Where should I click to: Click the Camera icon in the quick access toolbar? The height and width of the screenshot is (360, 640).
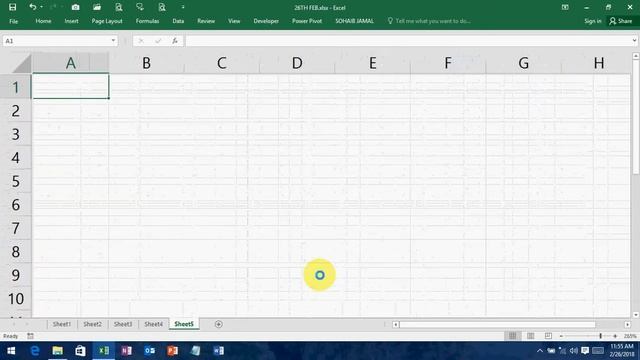[76, 7]
